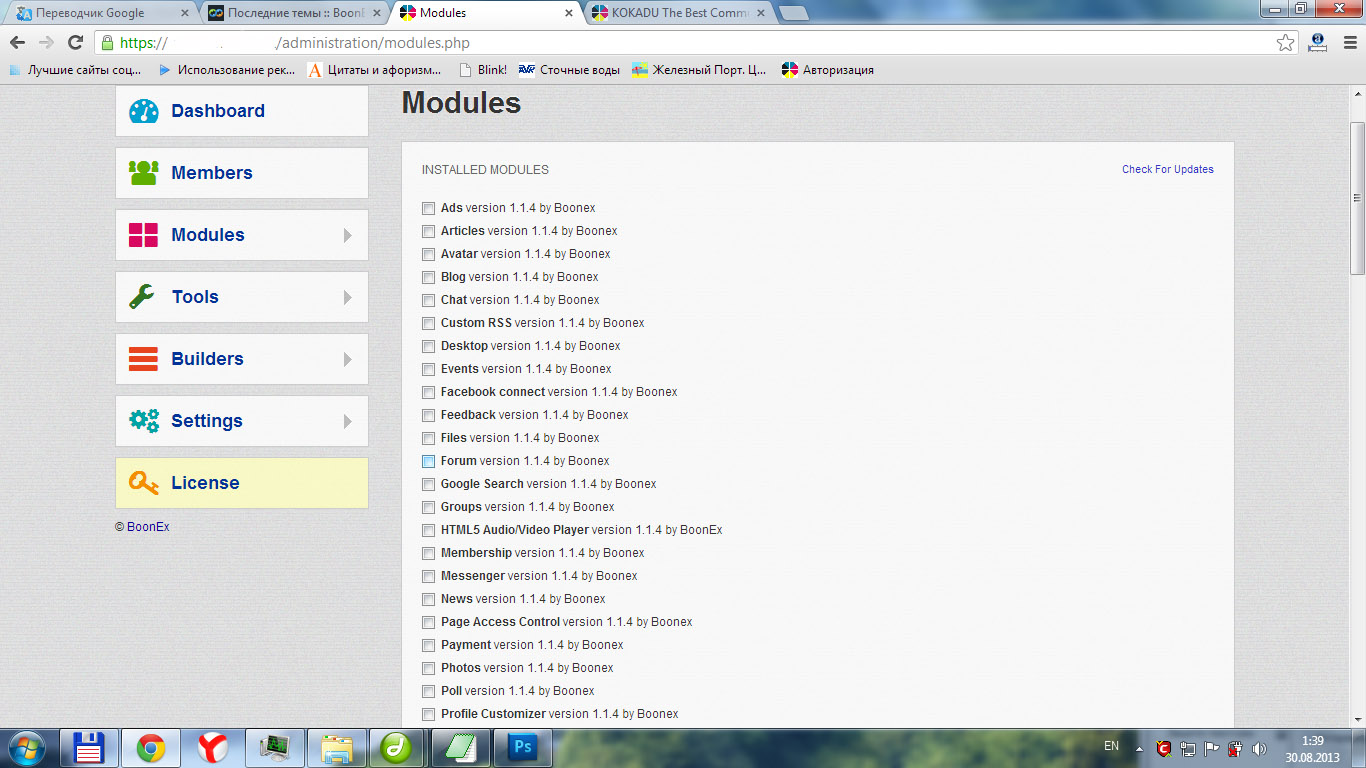Open the Blink! bookmark

tap(483, 70)
